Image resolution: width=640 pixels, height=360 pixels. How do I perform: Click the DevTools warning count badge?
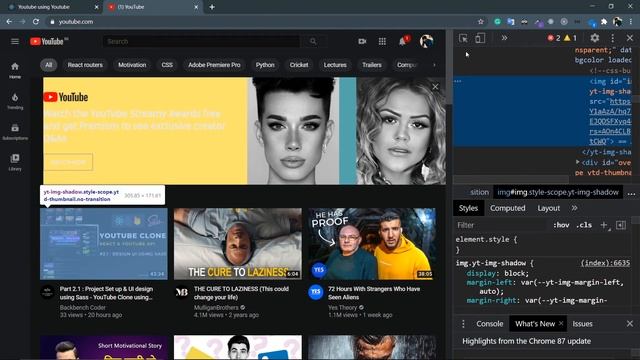(570, 38)
